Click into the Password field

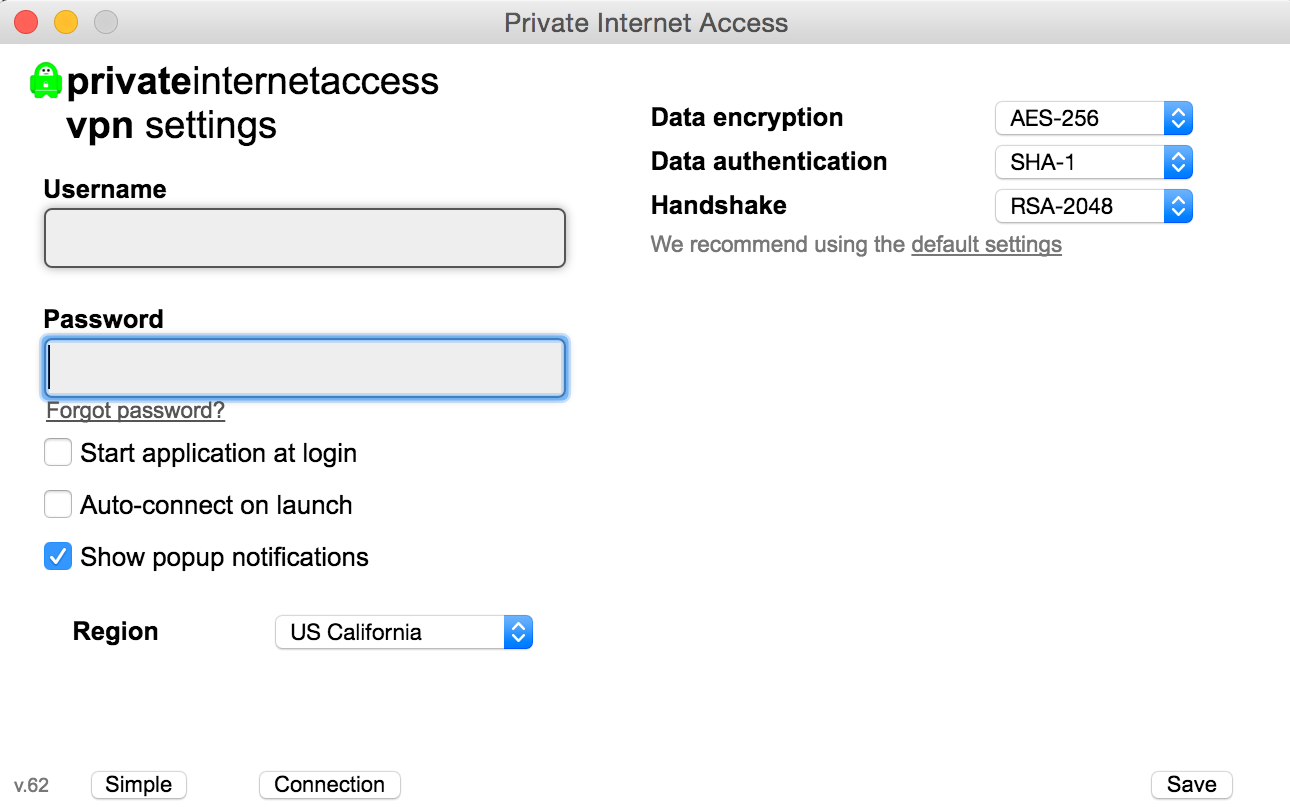pos(305,368)
